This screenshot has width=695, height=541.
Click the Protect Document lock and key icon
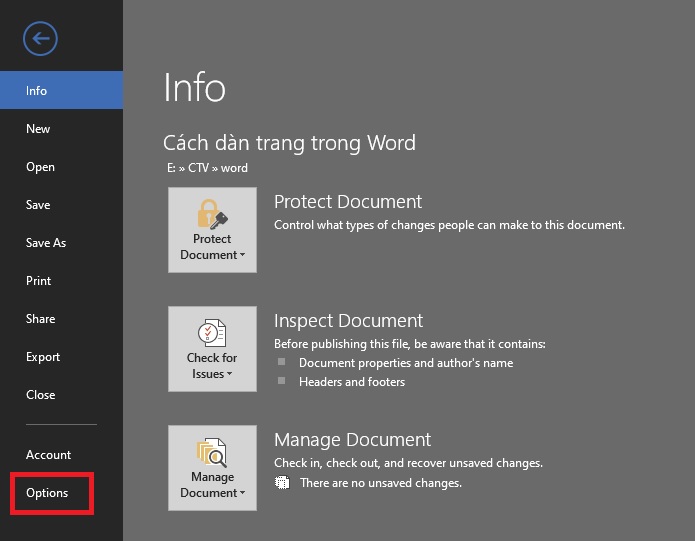(212, 213)
